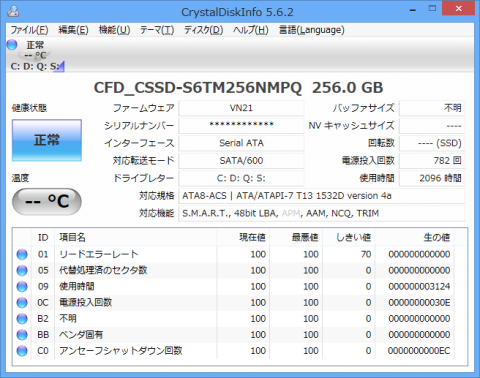
Task: Click the raw value 00000000030E
Action: point(419,302)
